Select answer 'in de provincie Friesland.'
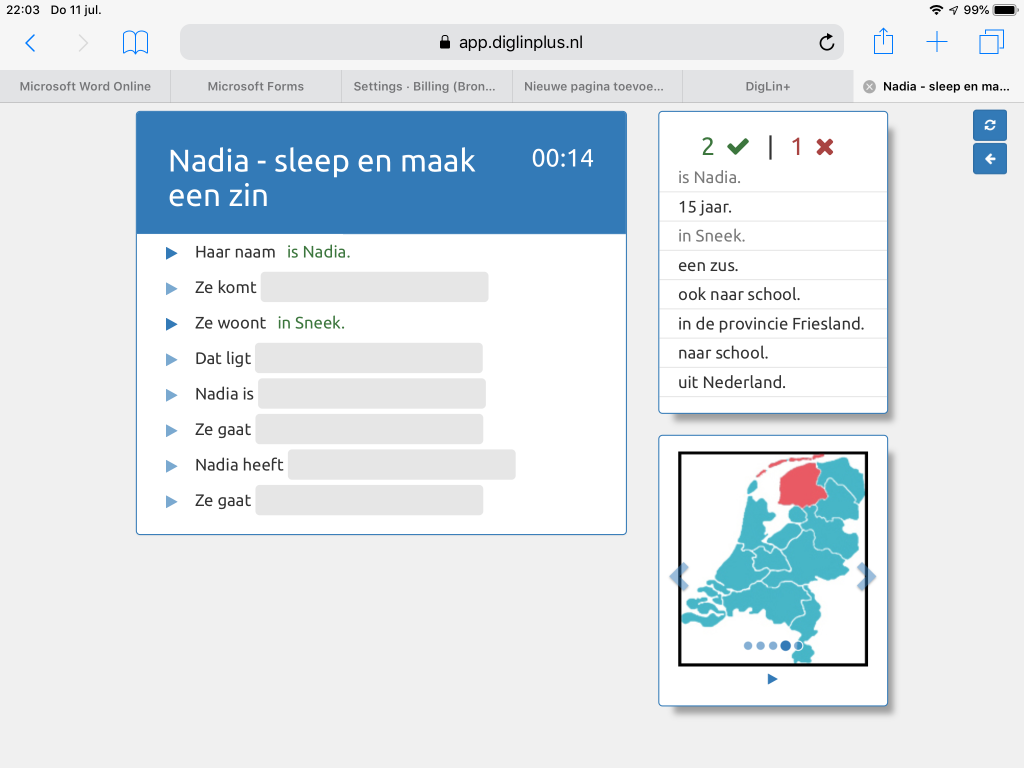This screenshot has width=1024, height=768. (772, 323)
